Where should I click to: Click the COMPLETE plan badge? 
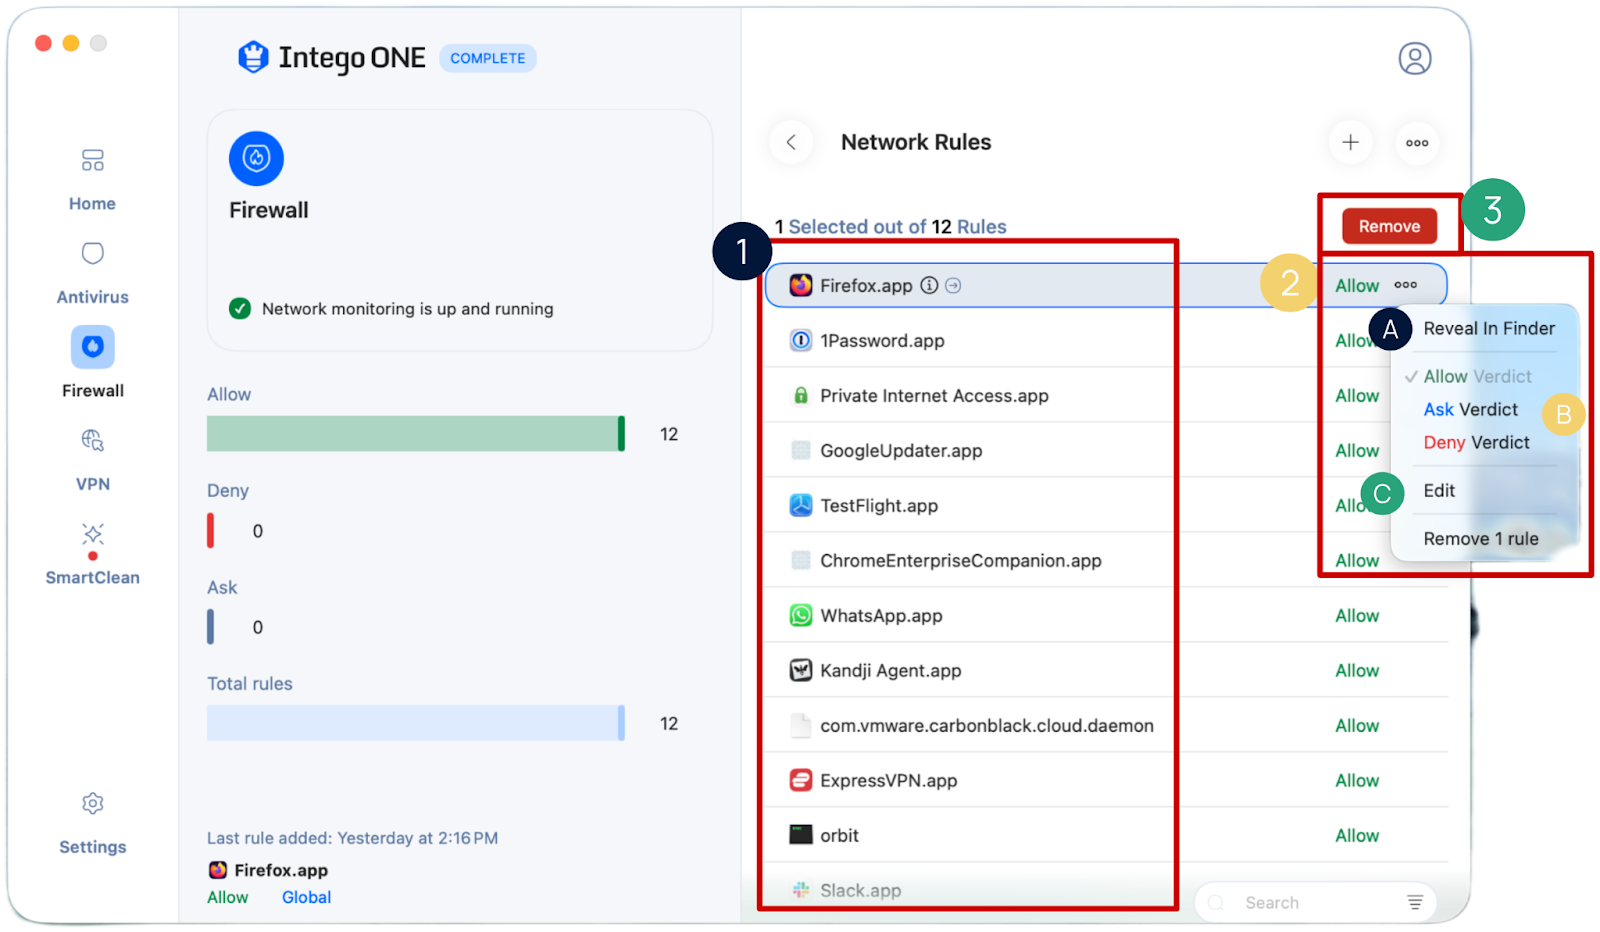[x=488, y=58]
